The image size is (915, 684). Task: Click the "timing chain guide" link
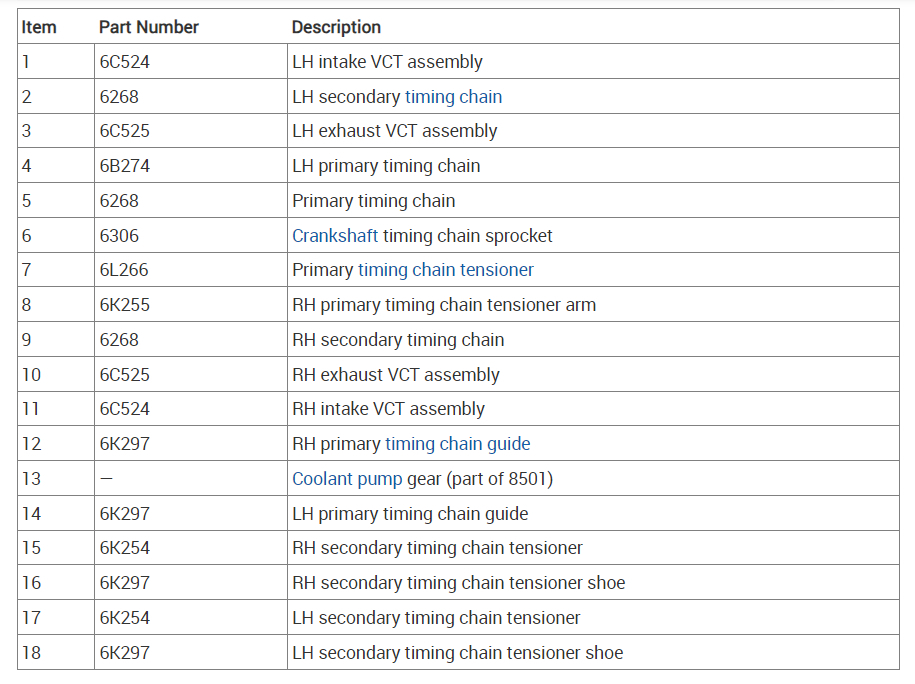[x=457, y=444]
